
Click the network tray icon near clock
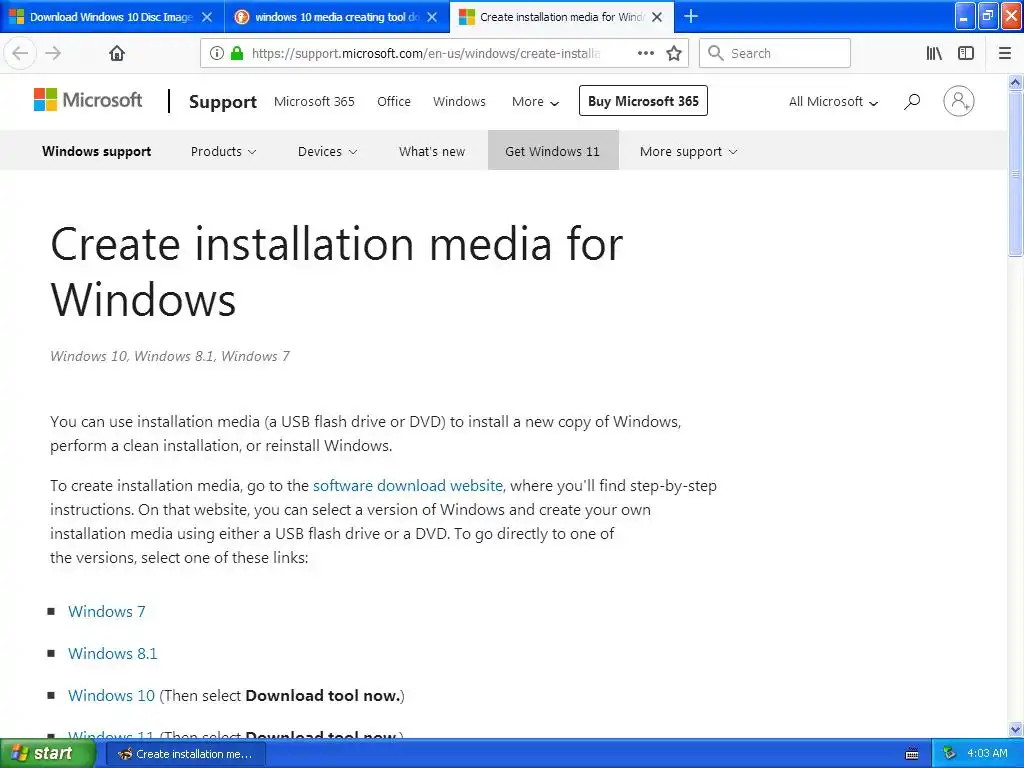point(950,754)
